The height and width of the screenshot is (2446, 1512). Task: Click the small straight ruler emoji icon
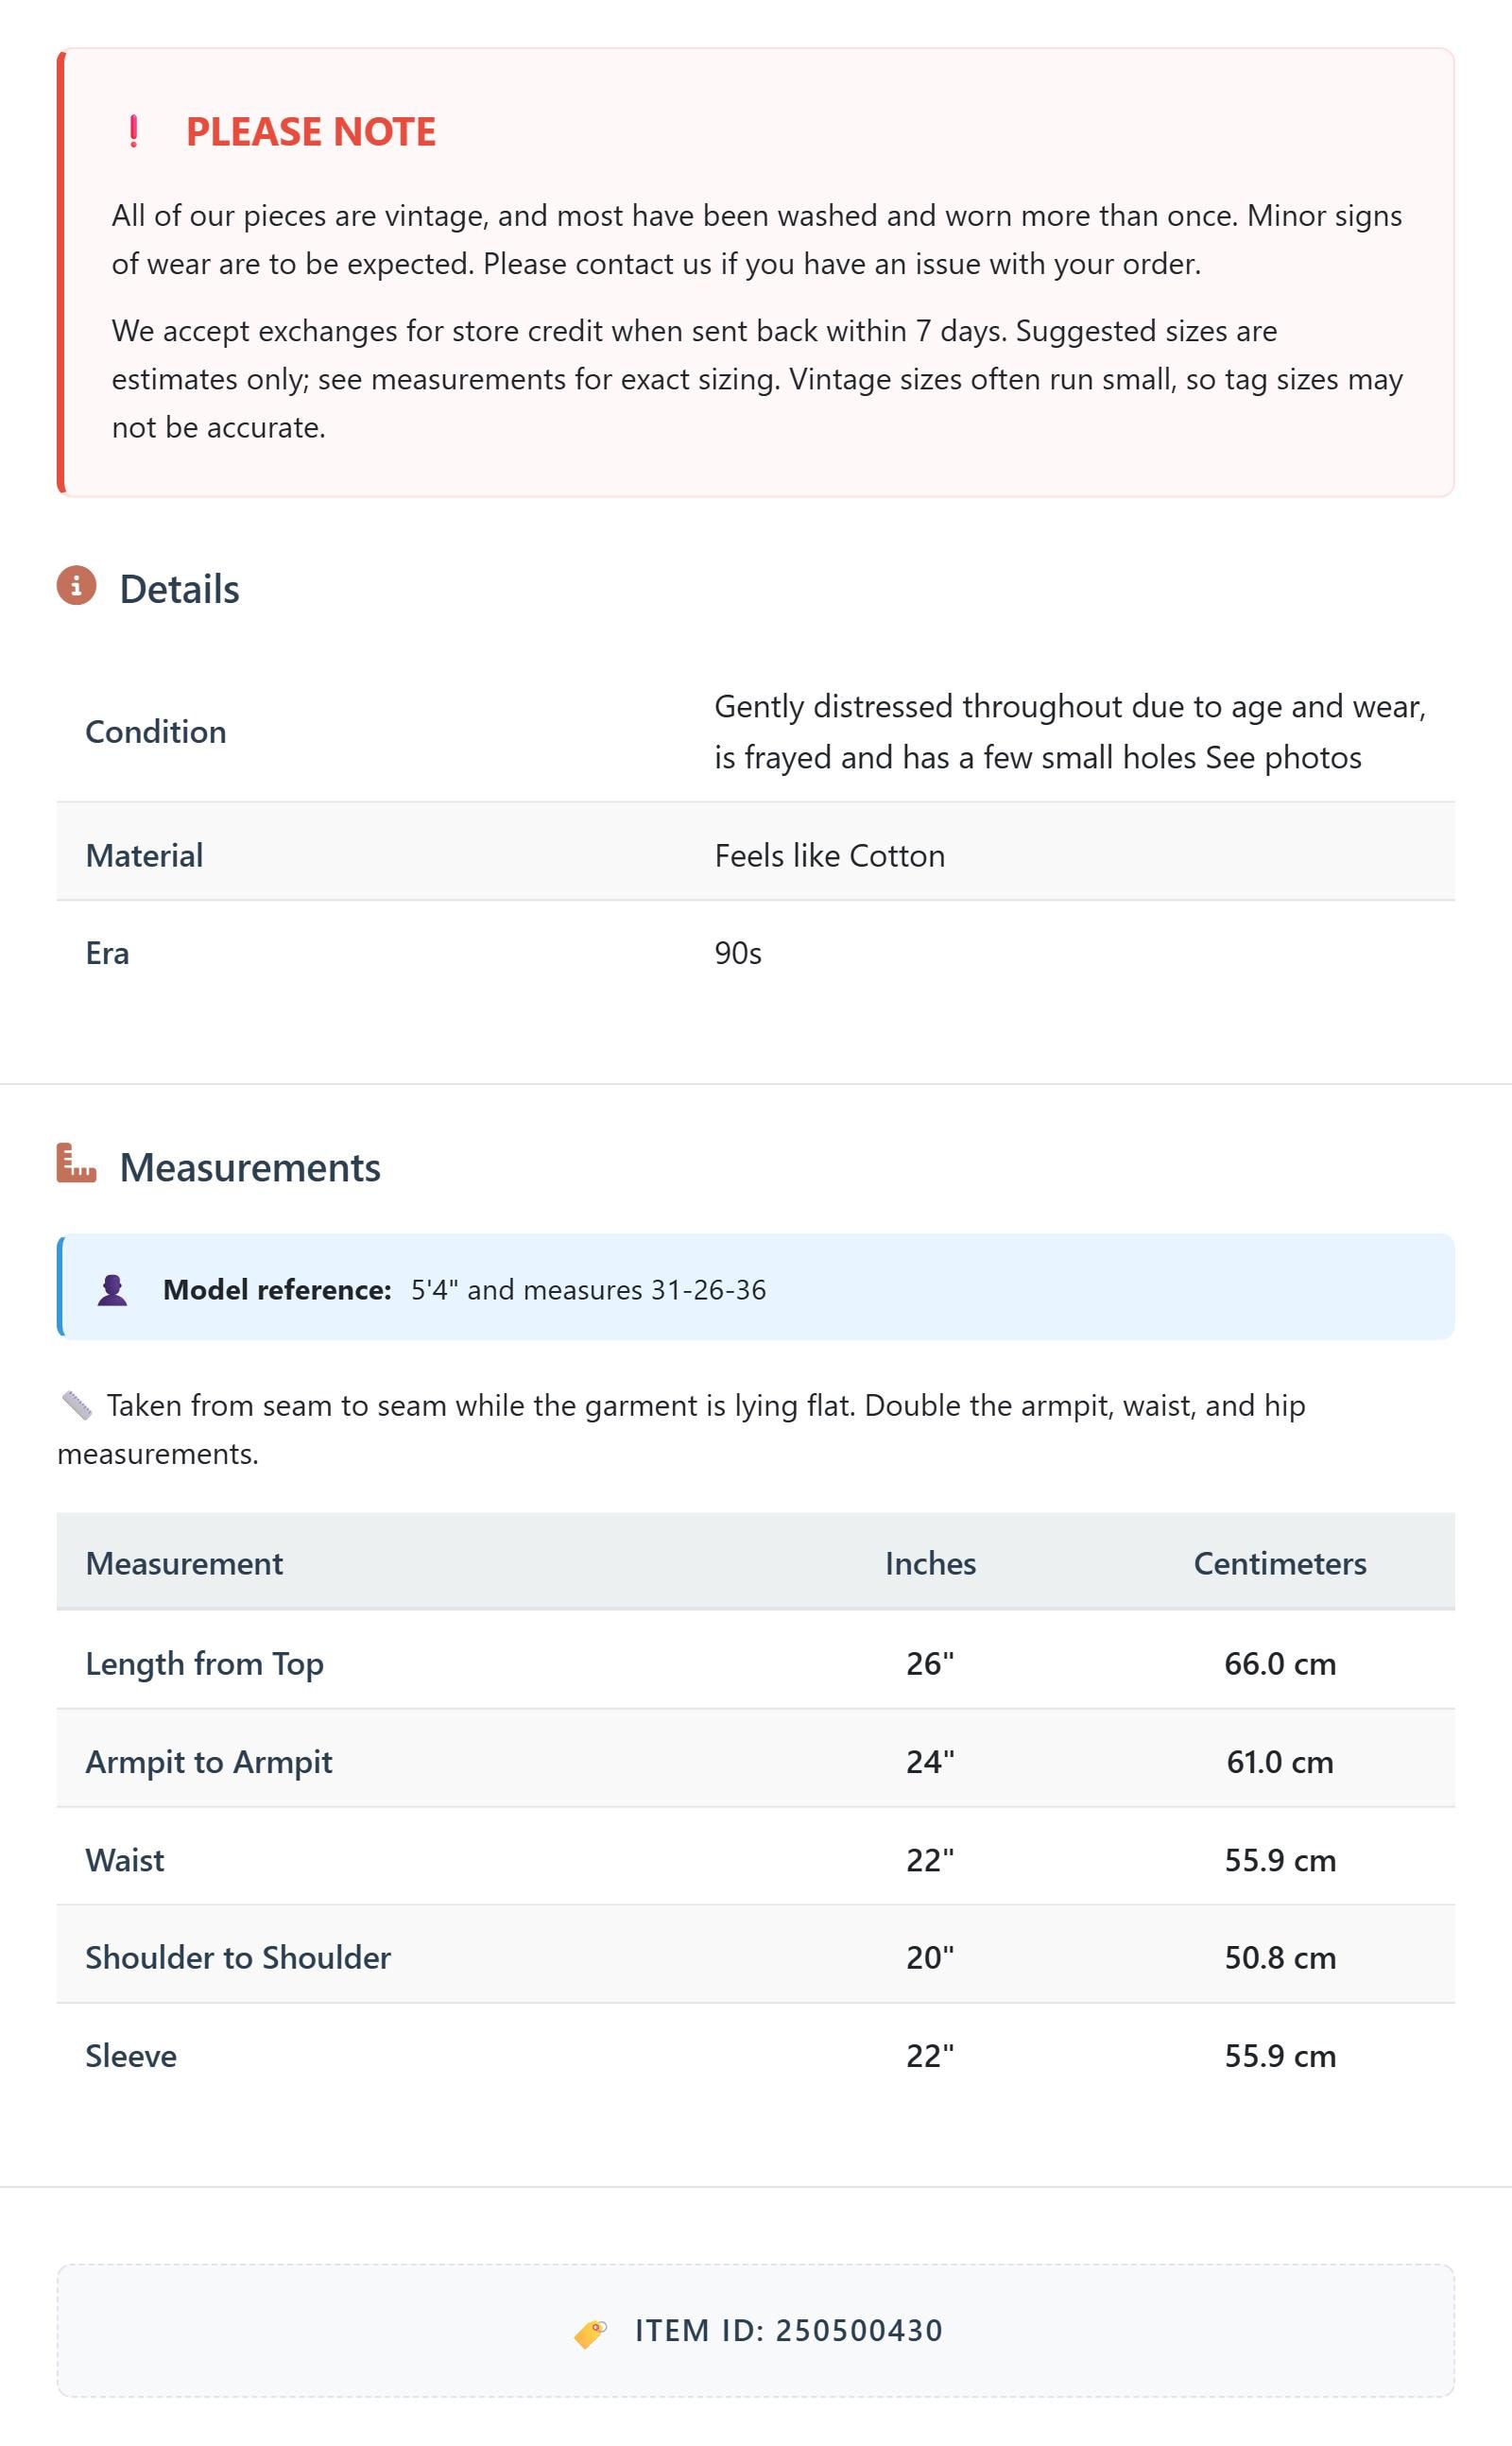click(x=76, y=1406)
